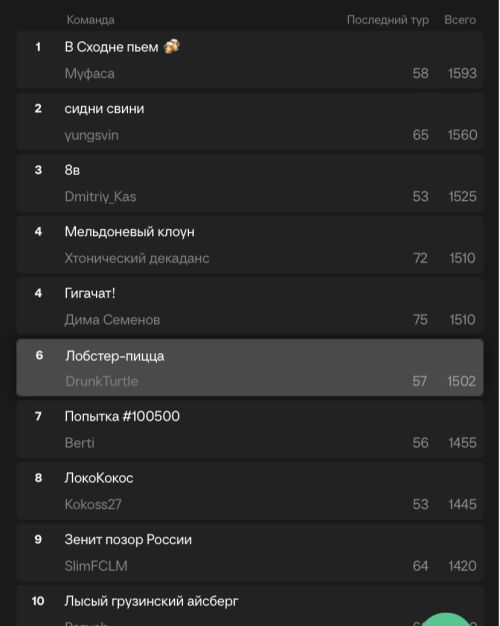
Task: Sort by Последний тур column header
Action: 388,20
